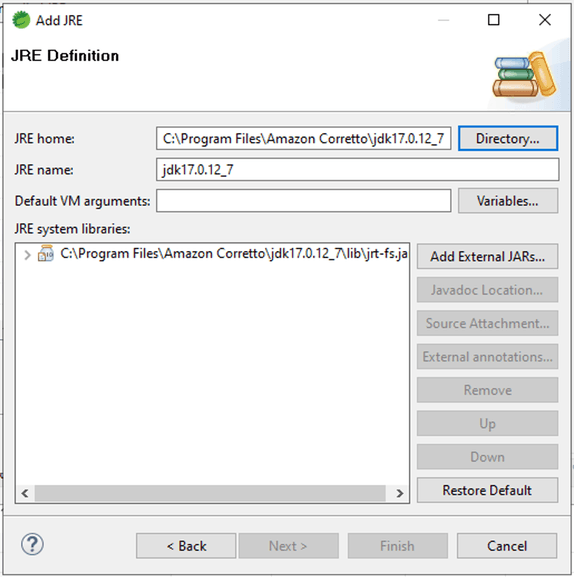Maximize the Add JRE window
574x577 pixels.
493,20
